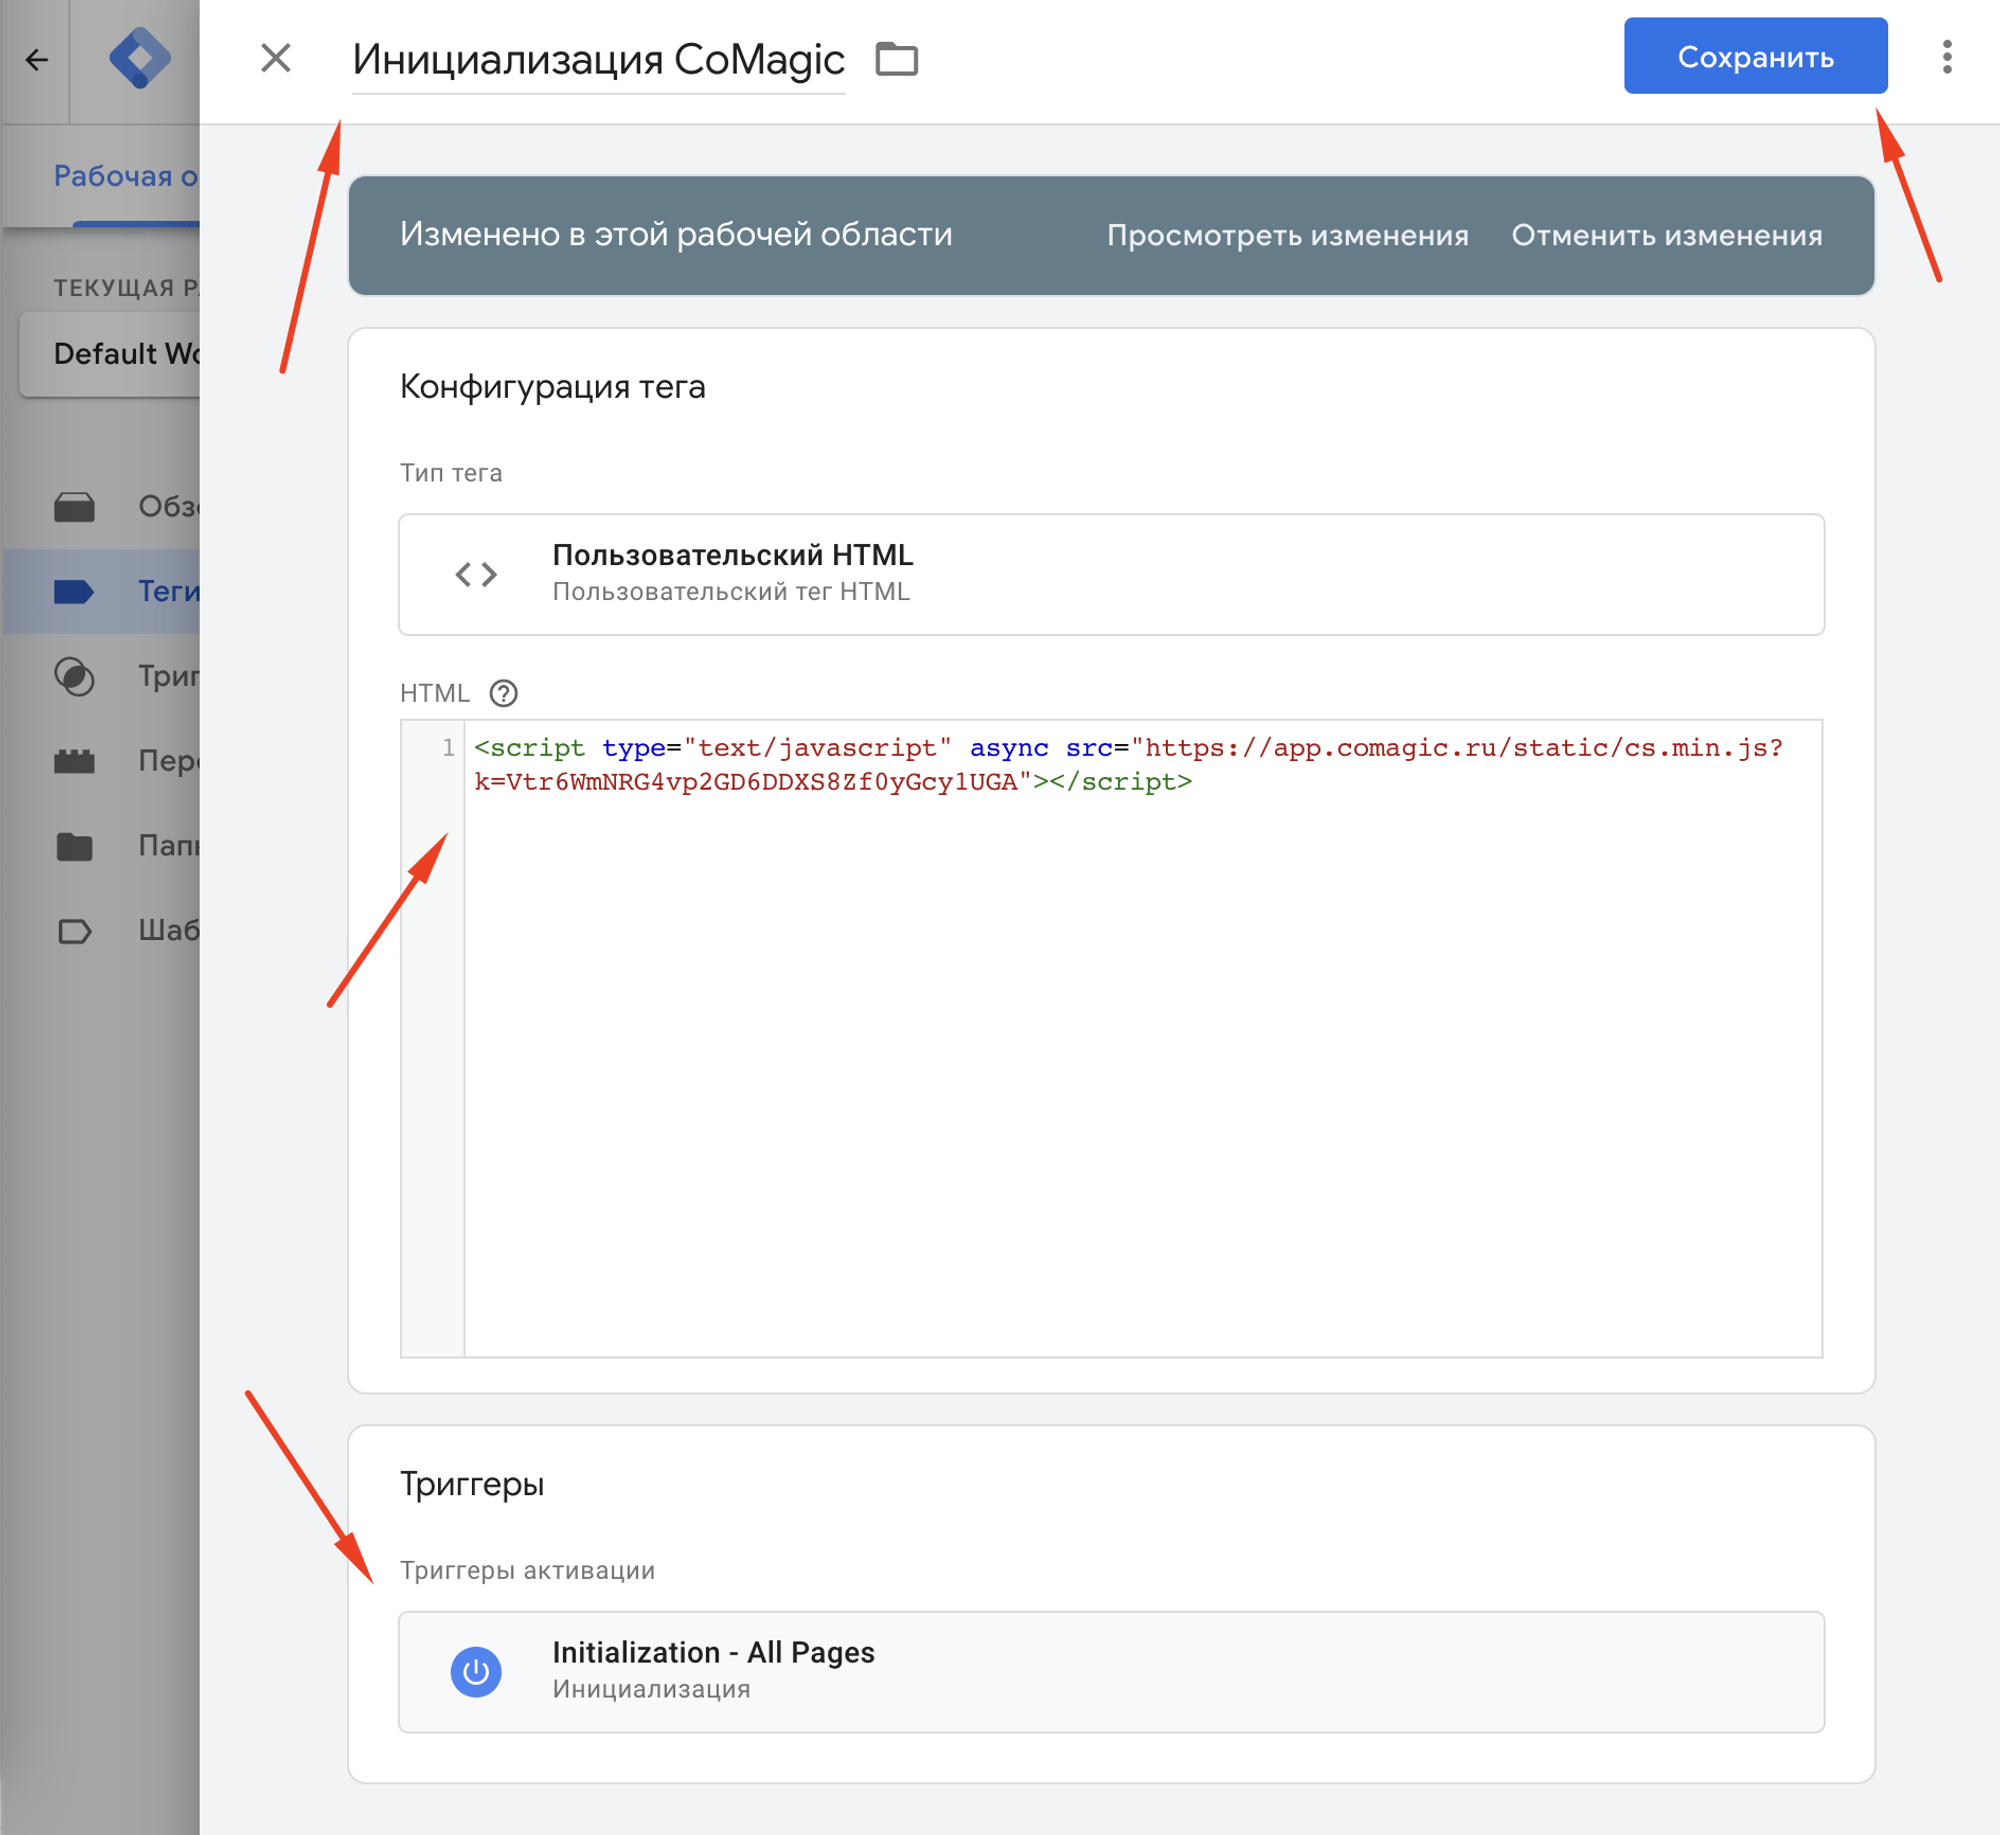Open the Overview suitcase icon in sidebar
This screenshot has height=1835, width=2000.
coord(74,507)
